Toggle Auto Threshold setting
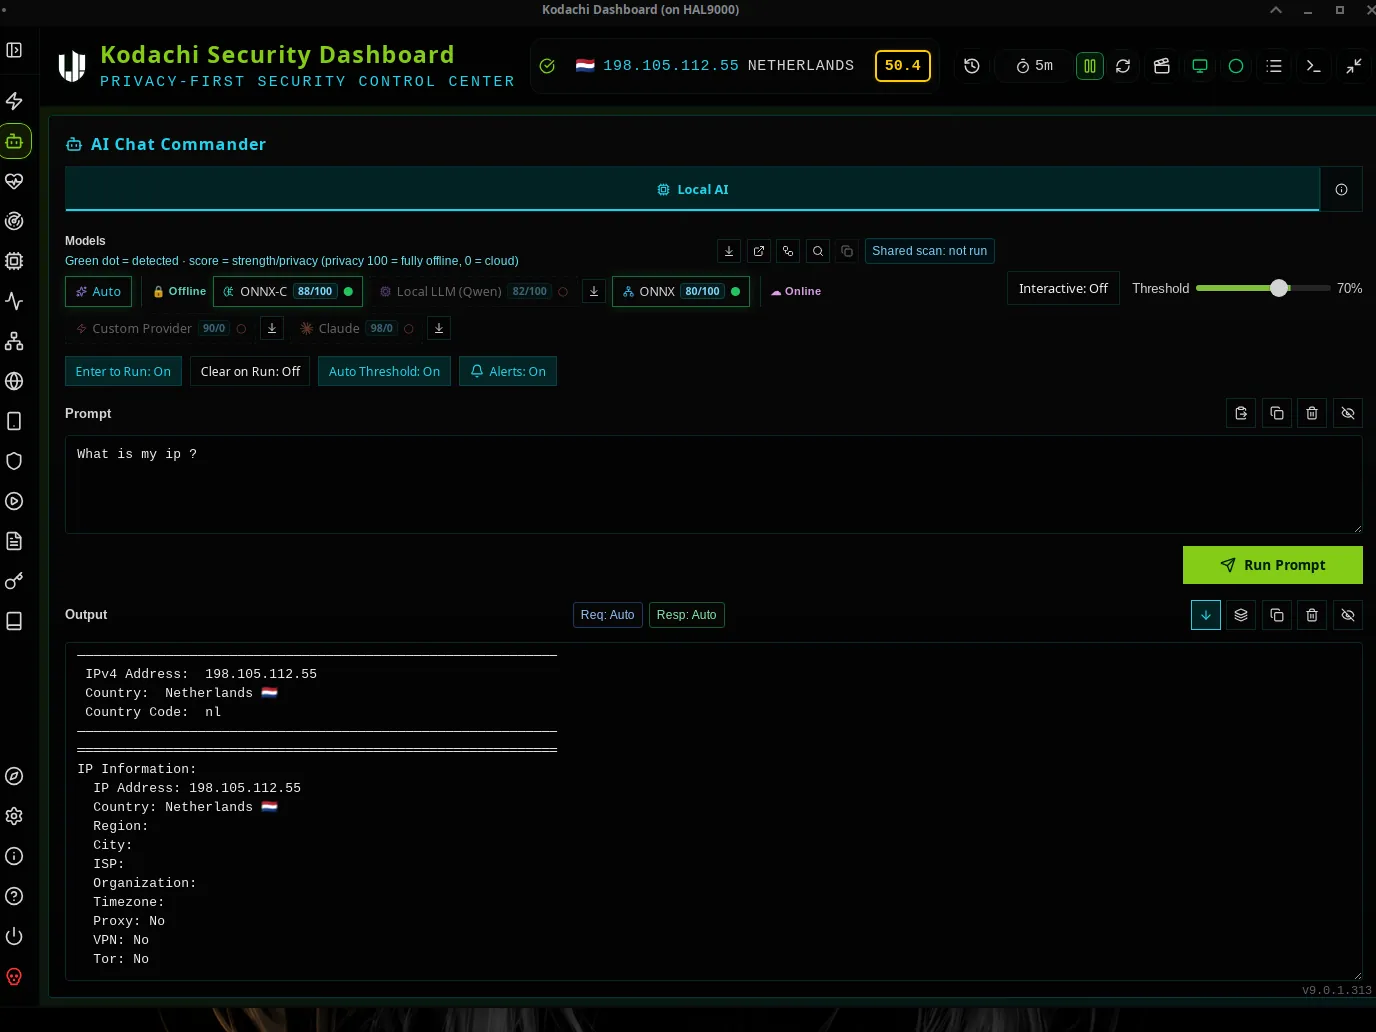 [384, 371]
